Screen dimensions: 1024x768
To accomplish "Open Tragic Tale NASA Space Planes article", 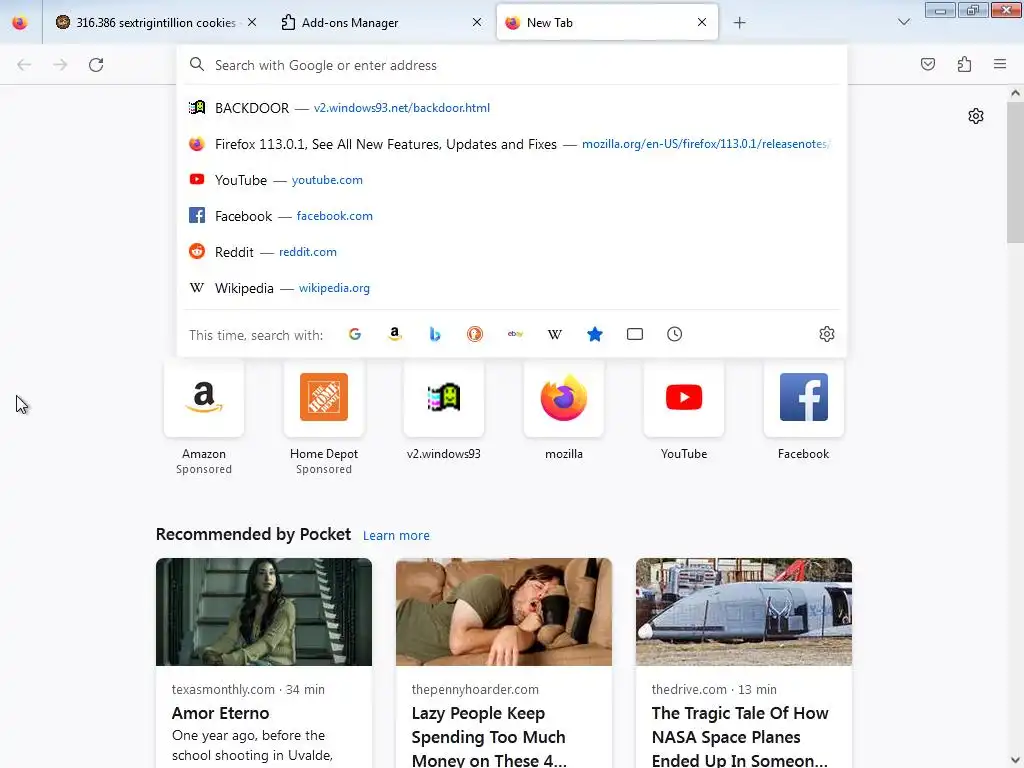I will click(x=740, y=737).
